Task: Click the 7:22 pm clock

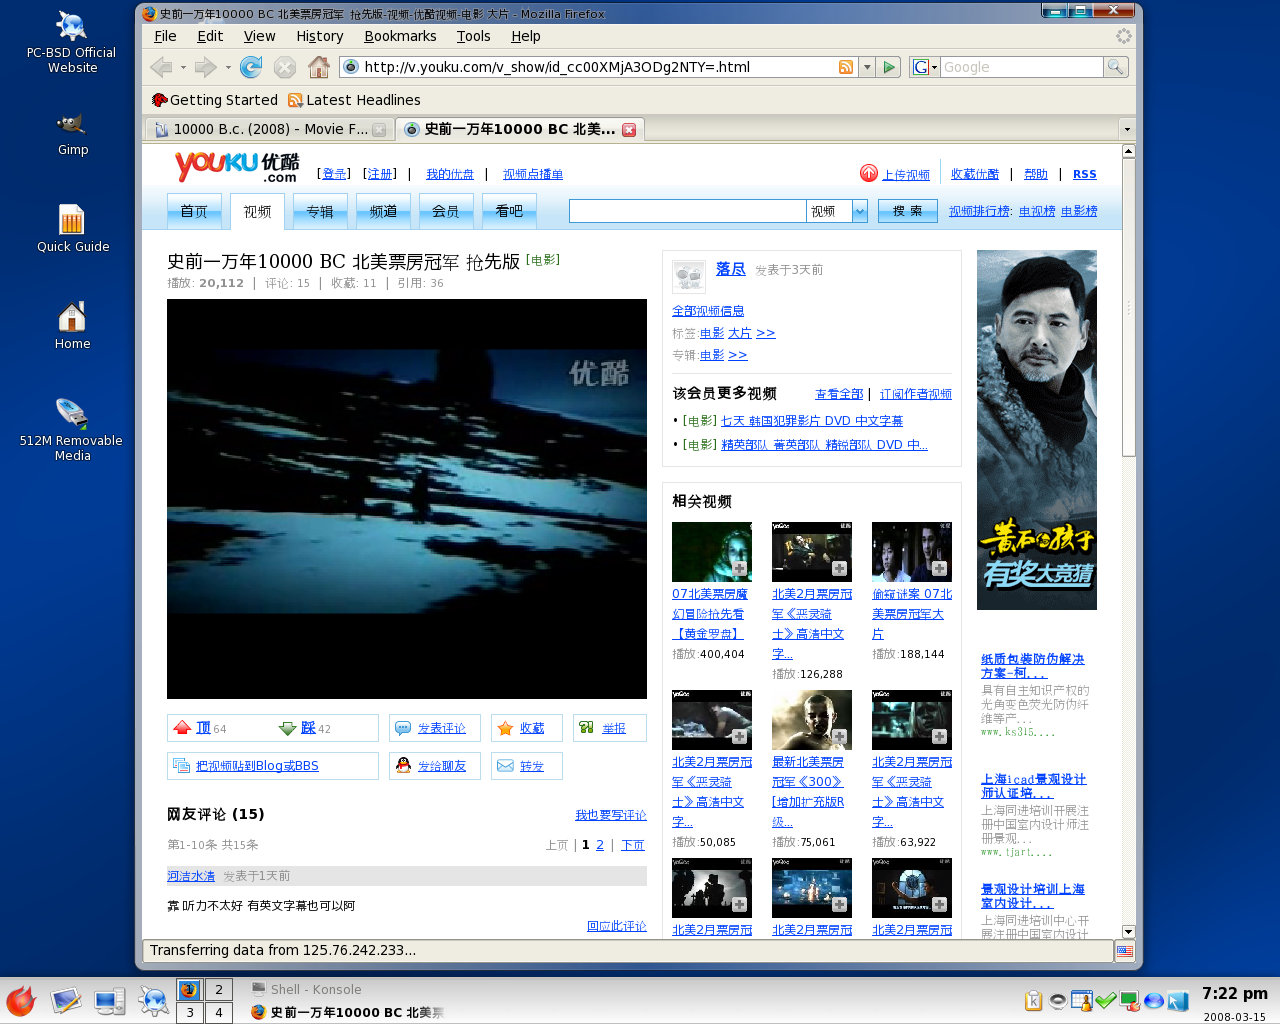Action: point(1234,993)
